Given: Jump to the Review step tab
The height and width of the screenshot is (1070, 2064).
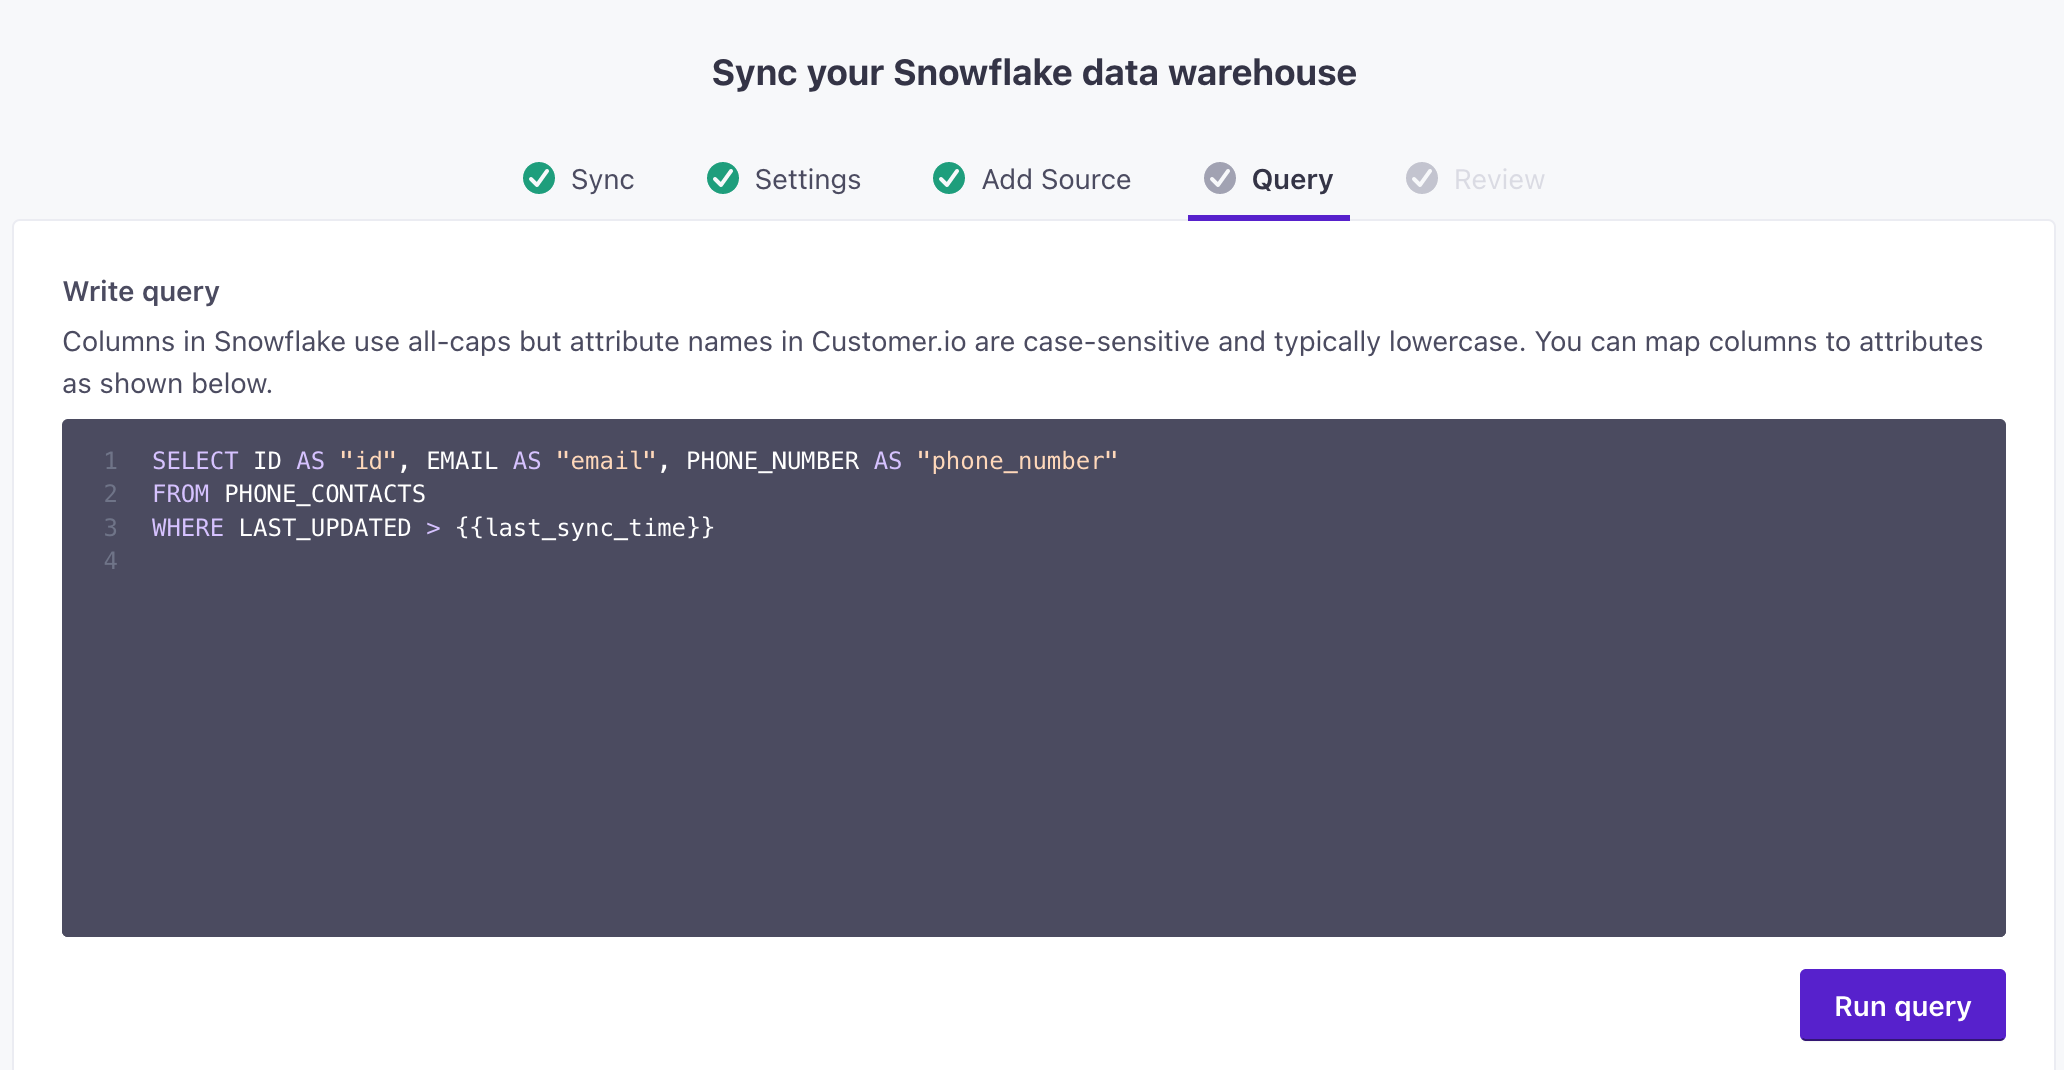Looking at the screenshot, I should point(1475,179).
